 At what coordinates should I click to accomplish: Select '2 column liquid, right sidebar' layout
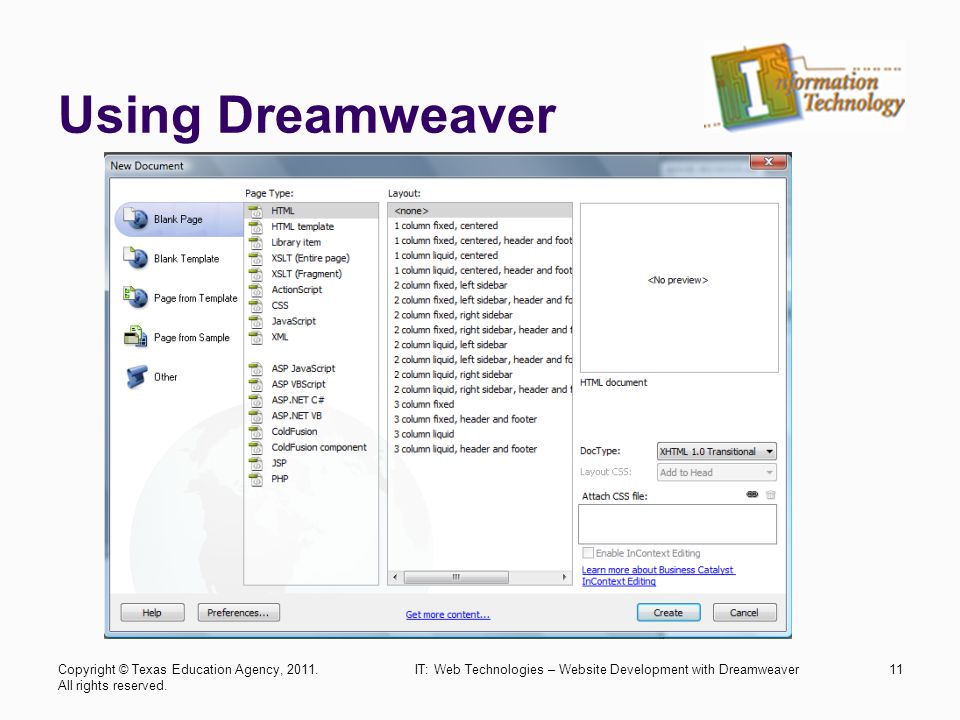[x=480, y=375]
